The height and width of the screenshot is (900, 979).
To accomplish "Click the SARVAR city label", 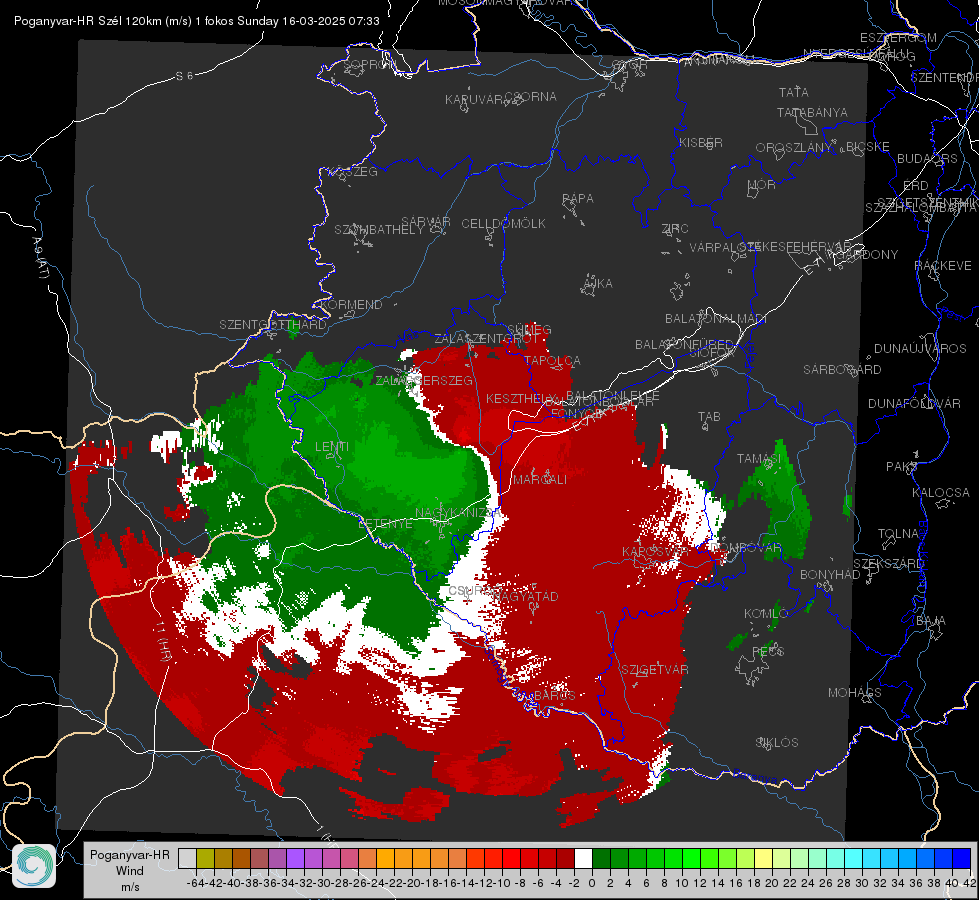I will point(426,222).
